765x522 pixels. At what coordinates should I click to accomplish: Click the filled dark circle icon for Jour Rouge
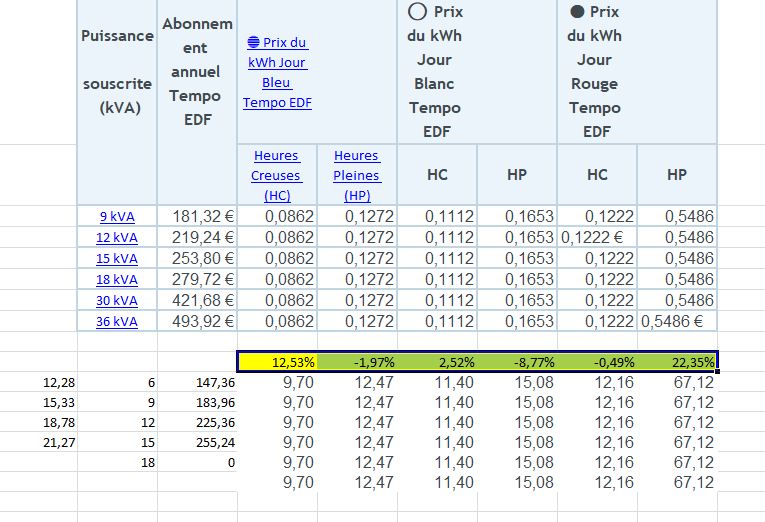tap(577, 11)
